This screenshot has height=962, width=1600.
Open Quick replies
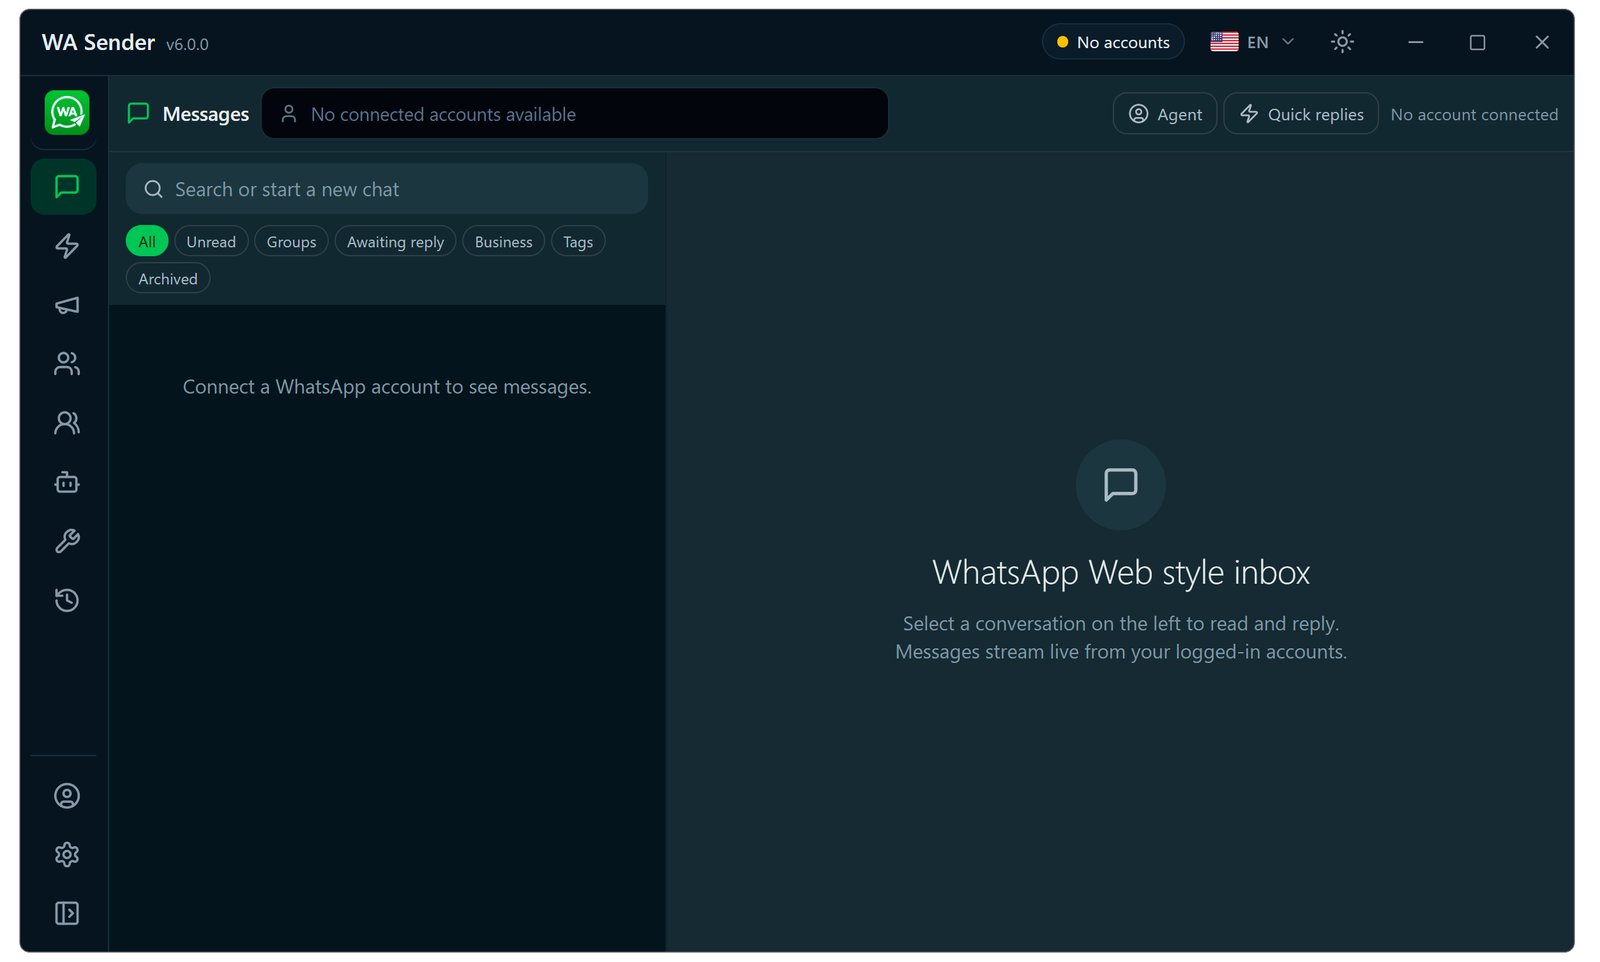(1301, 114)
